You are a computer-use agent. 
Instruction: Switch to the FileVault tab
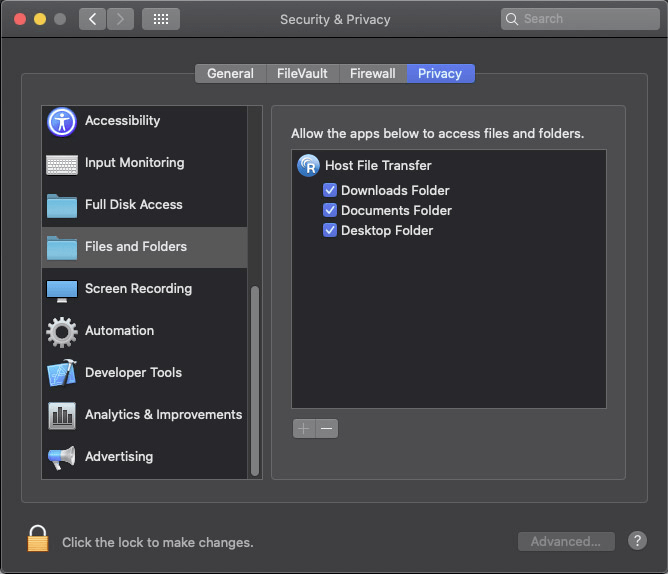point(303,73)
